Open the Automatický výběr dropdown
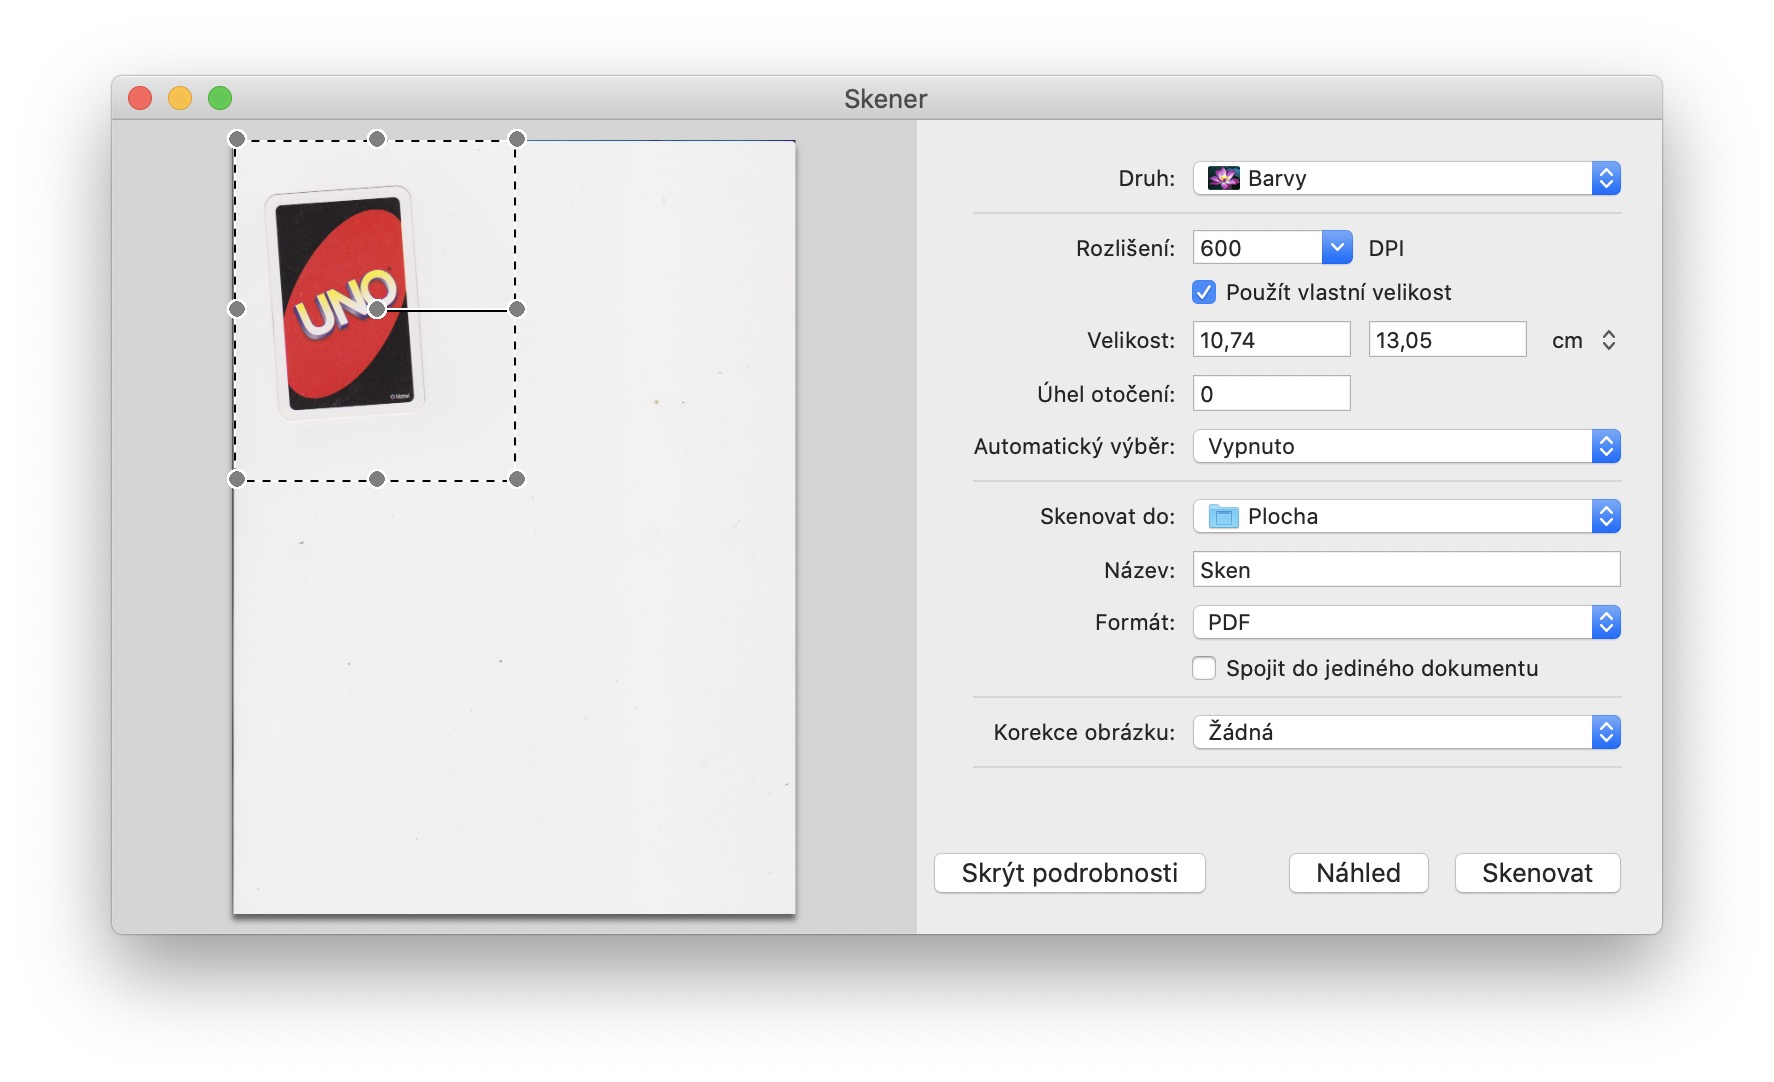 click(x=1406, y=446)
